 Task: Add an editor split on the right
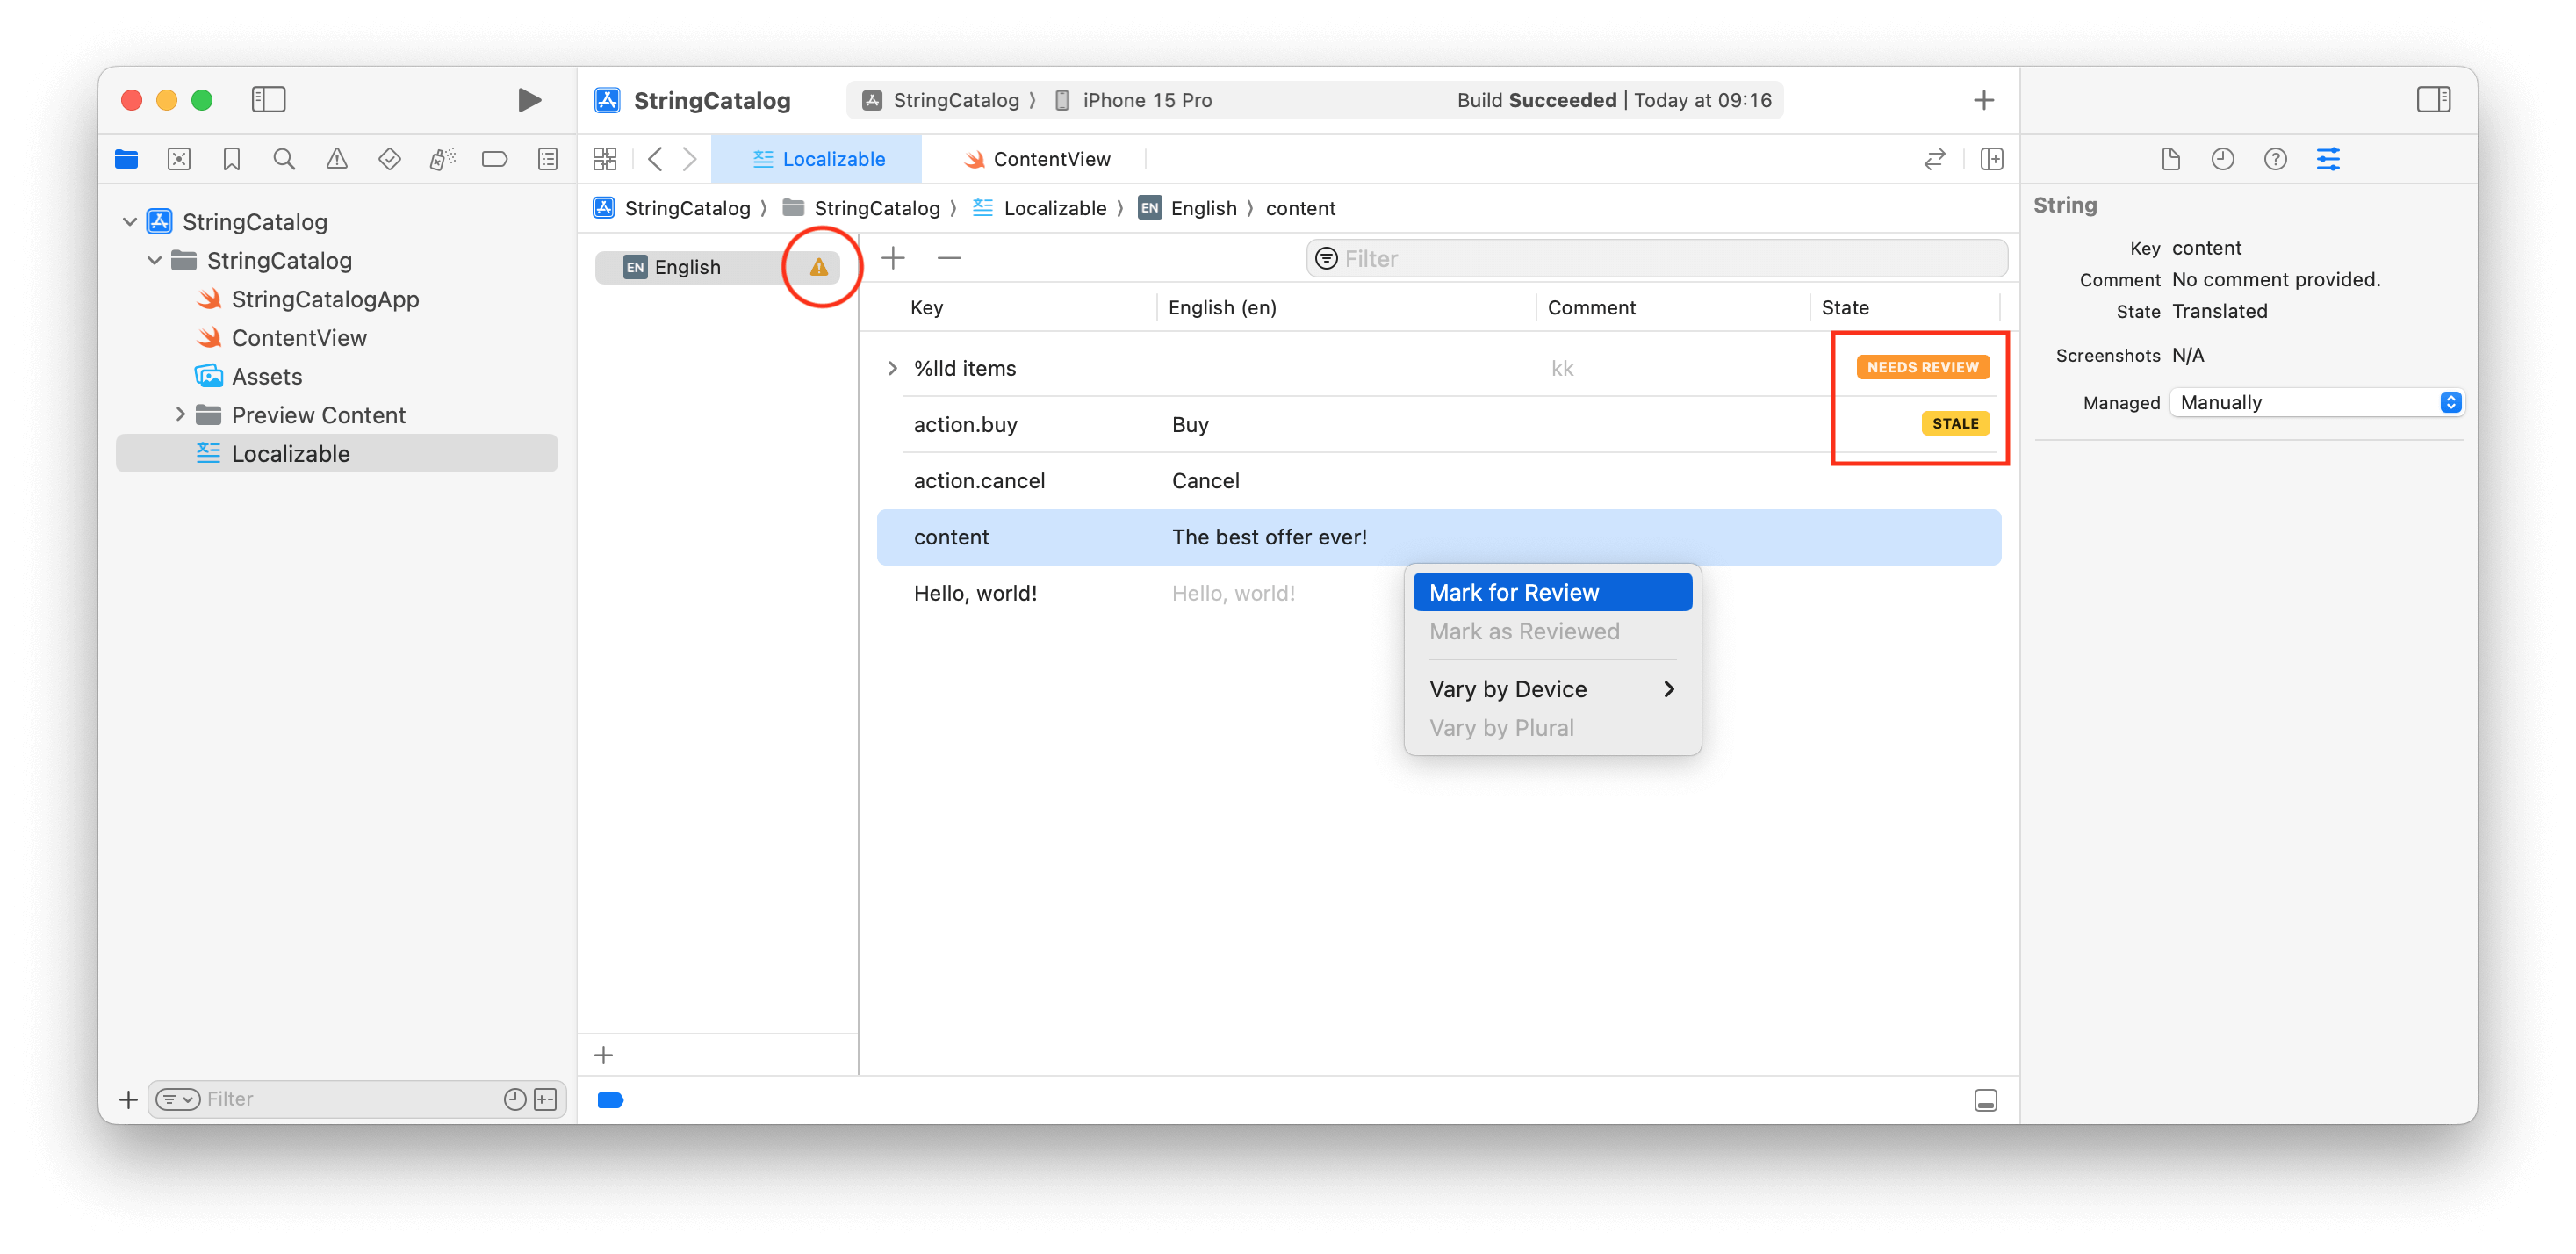pos(1991,158)
